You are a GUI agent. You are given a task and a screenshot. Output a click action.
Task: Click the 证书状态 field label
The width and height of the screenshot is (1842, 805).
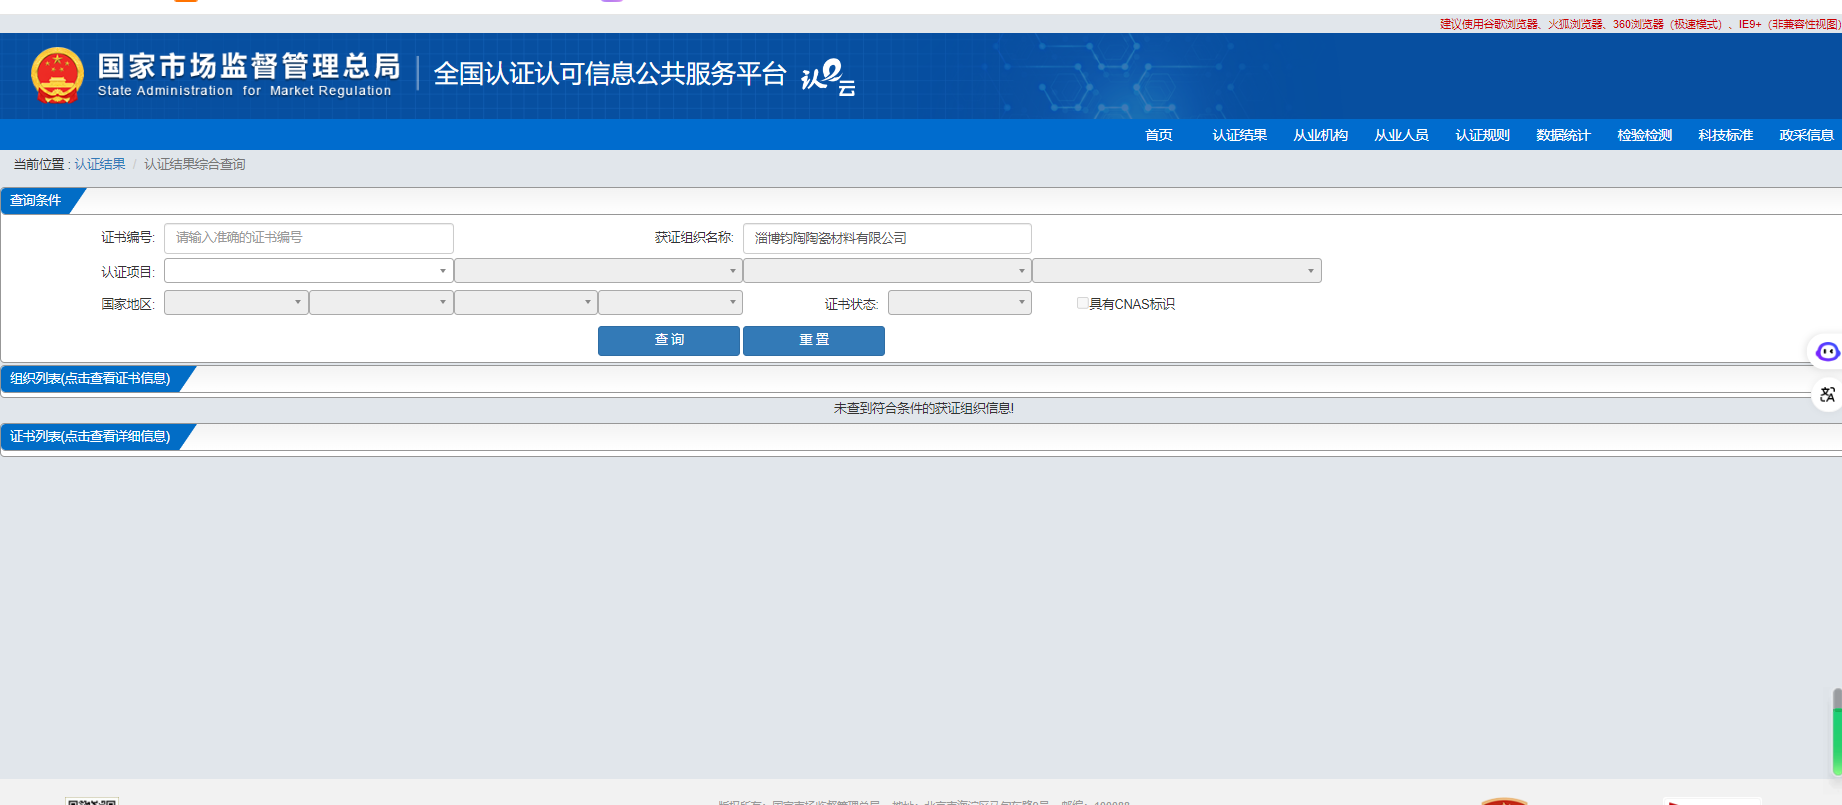pyautogui.click(x=851, y=304)
